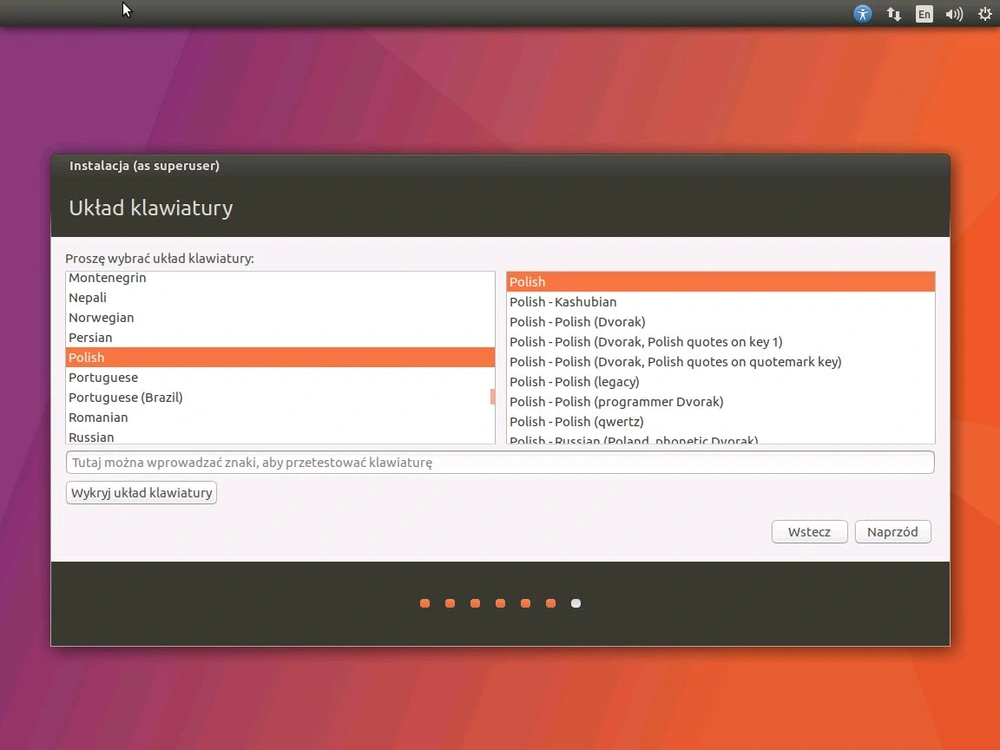Choose Polish - Polish (legacy) variant
The image size is (1000, 750).
coord(721,381)
